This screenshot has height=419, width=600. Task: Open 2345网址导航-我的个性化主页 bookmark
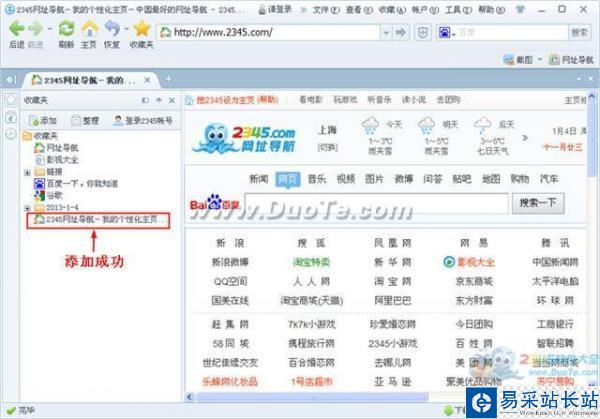(99, 220)
